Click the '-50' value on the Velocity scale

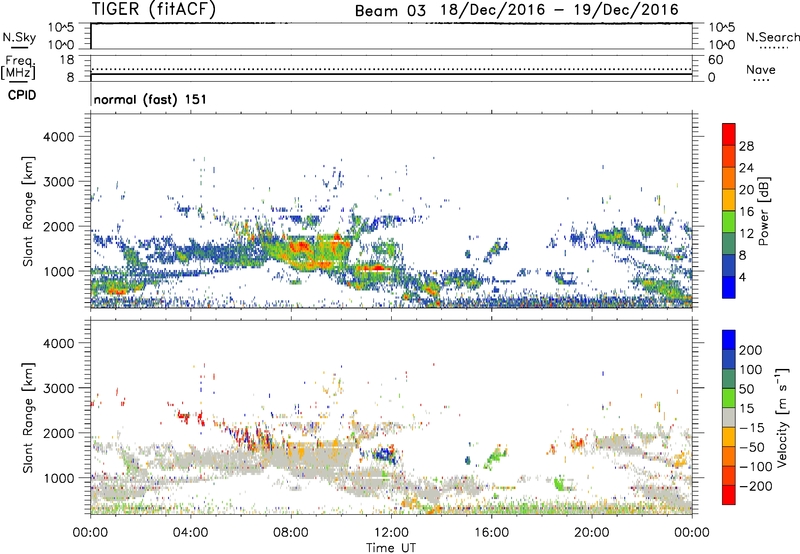click(751, 447)
